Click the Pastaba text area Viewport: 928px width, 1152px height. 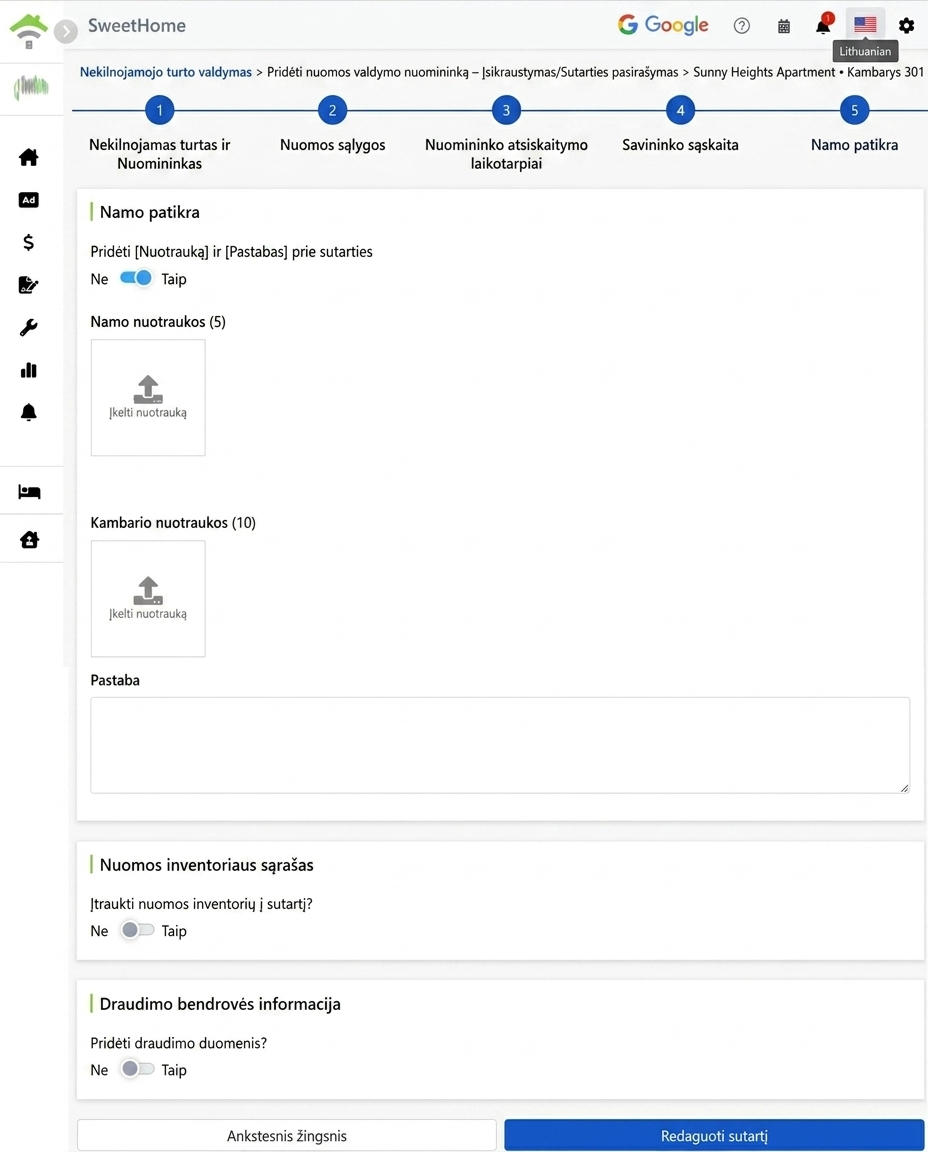tap(500, 745)
